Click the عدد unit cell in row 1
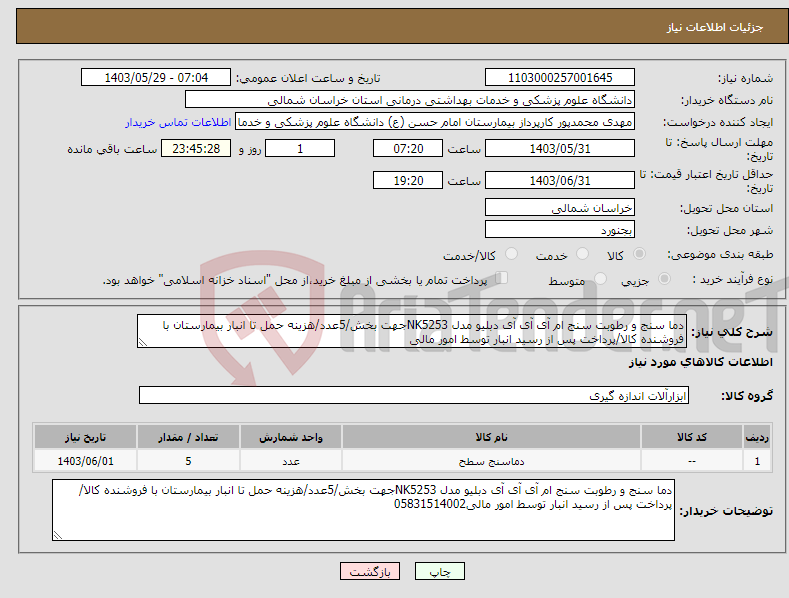This screenshot has height=598, width=789. point(291,461)
